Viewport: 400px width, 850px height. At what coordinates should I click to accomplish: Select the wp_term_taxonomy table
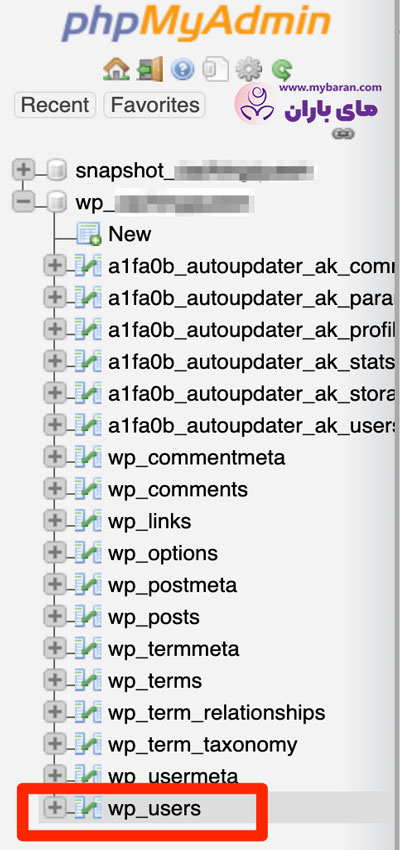click(x=202, y=745)
